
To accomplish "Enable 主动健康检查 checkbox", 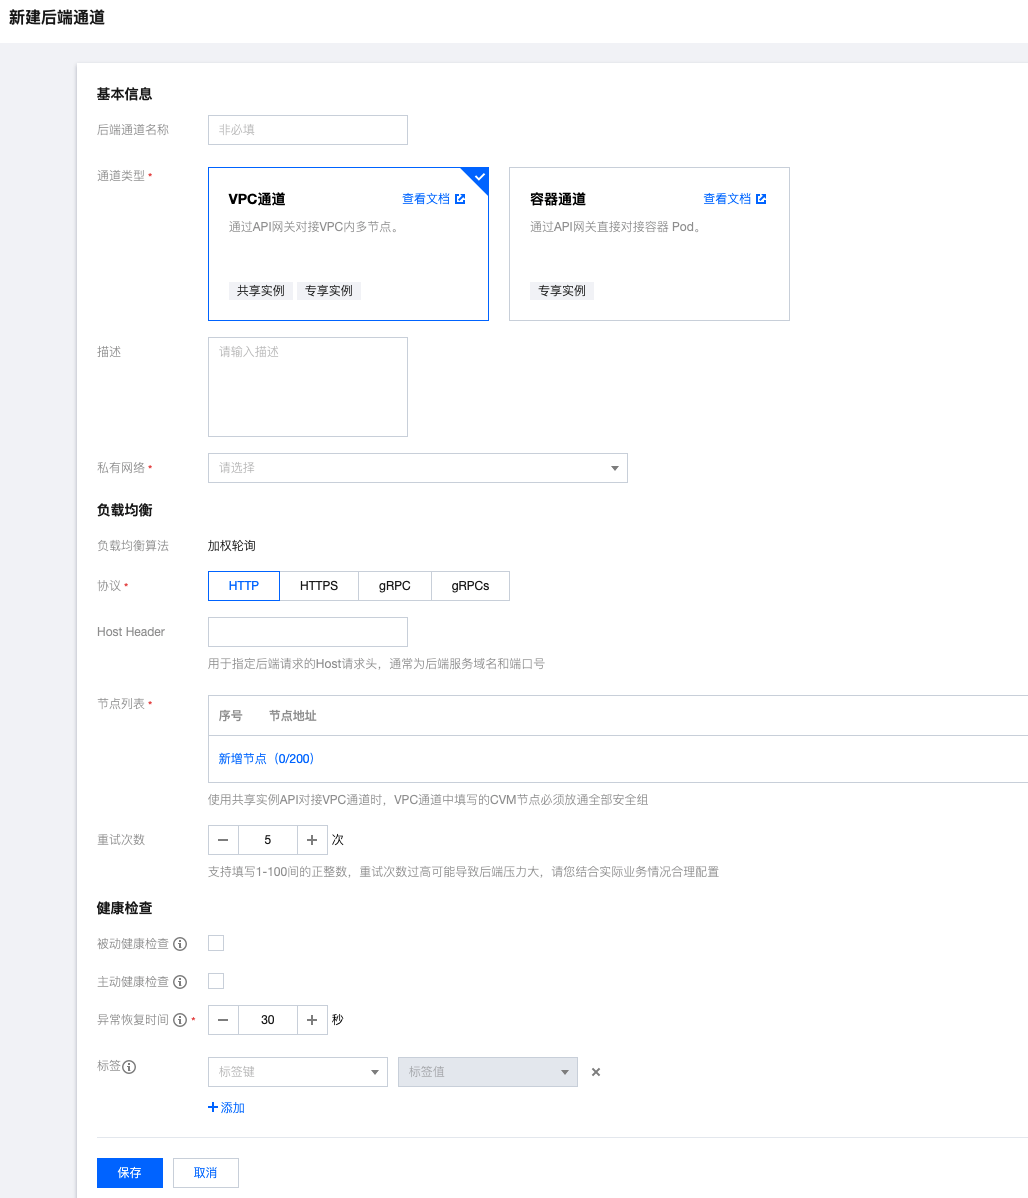I will pos(216,981).
